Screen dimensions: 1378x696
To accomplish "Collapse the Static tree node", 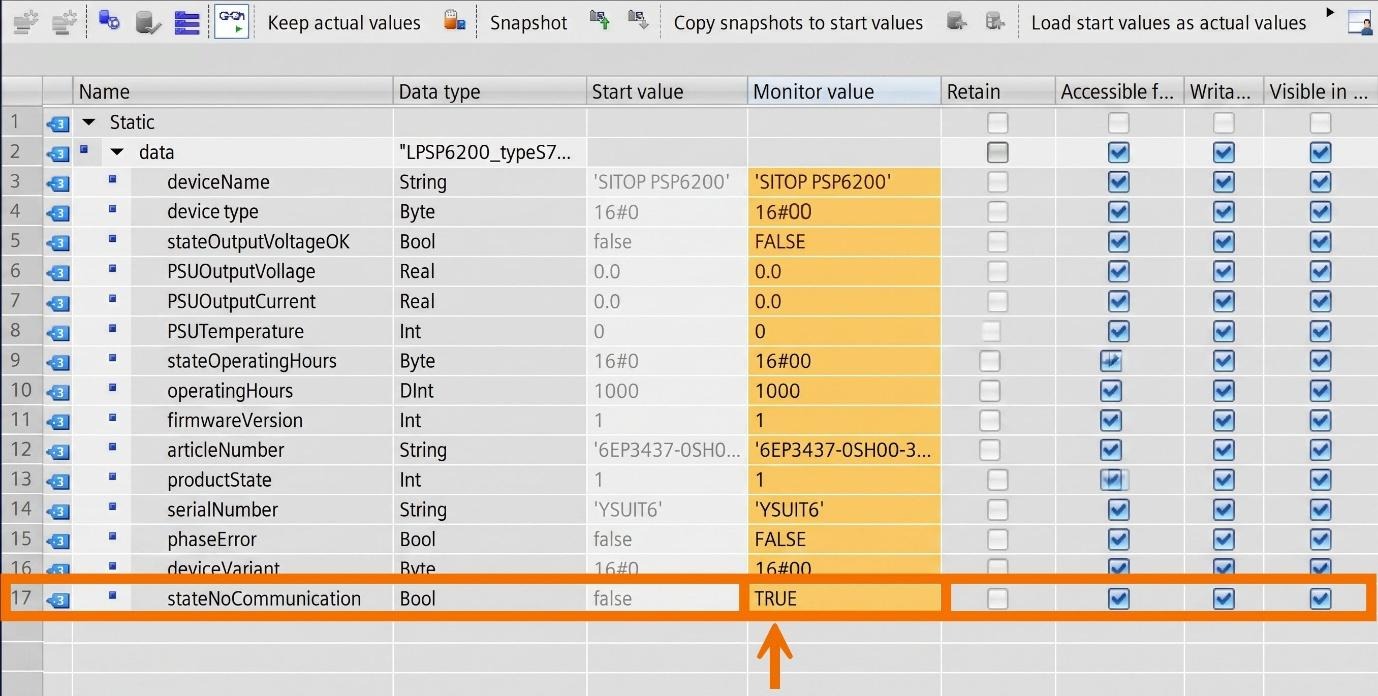I will 89,122.
